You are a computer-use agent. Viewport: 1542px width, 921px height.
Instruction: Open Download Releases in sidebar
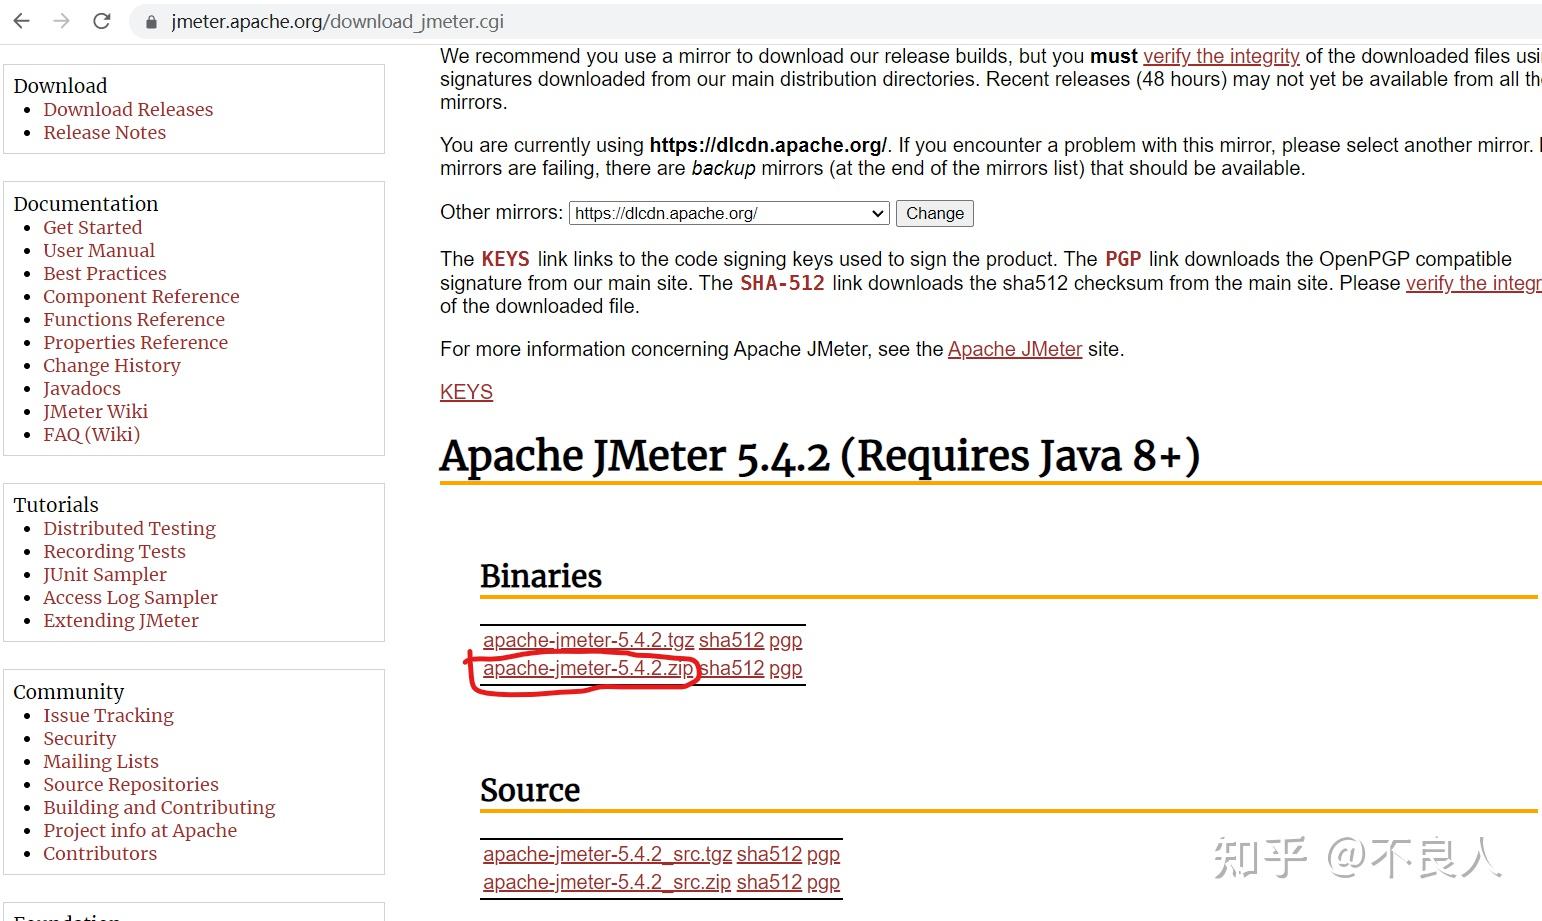[128, 109]
